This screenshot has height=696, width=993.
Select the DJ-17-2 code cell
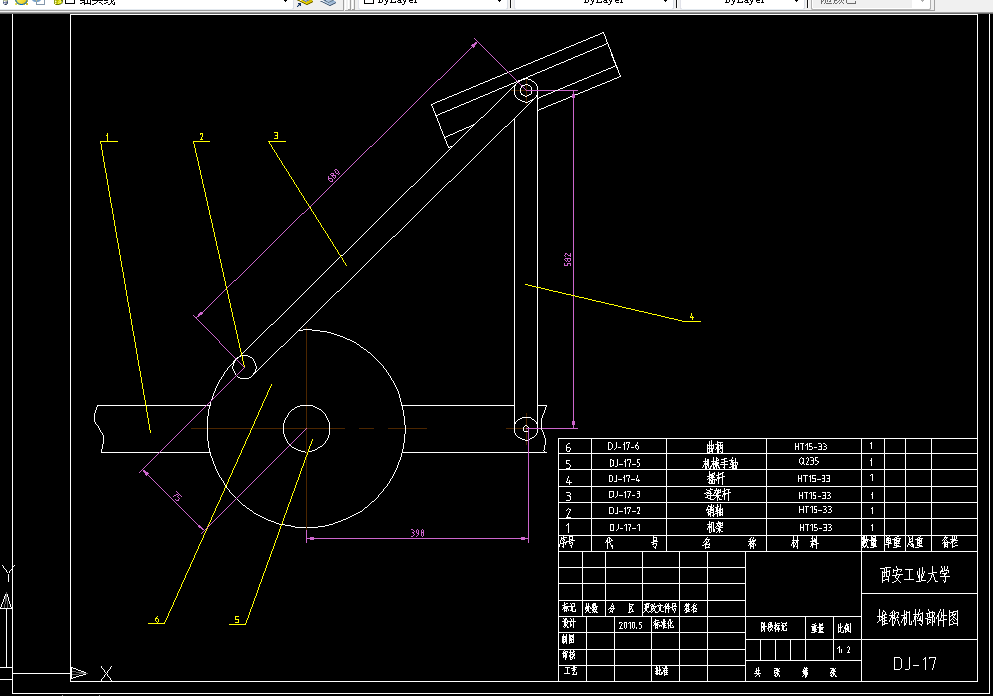(x=624, y=510)
